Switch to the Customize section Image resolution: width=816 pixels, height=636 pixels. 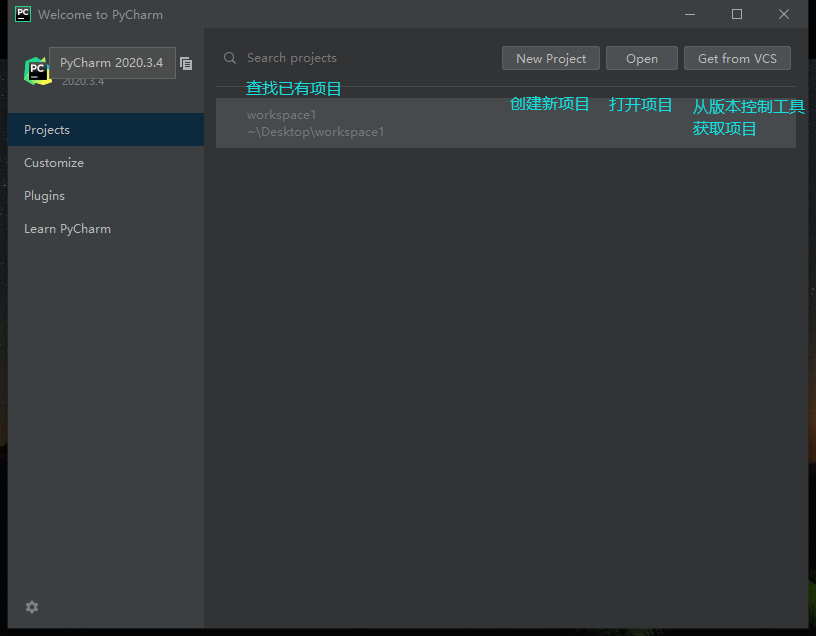coord(53,162)
